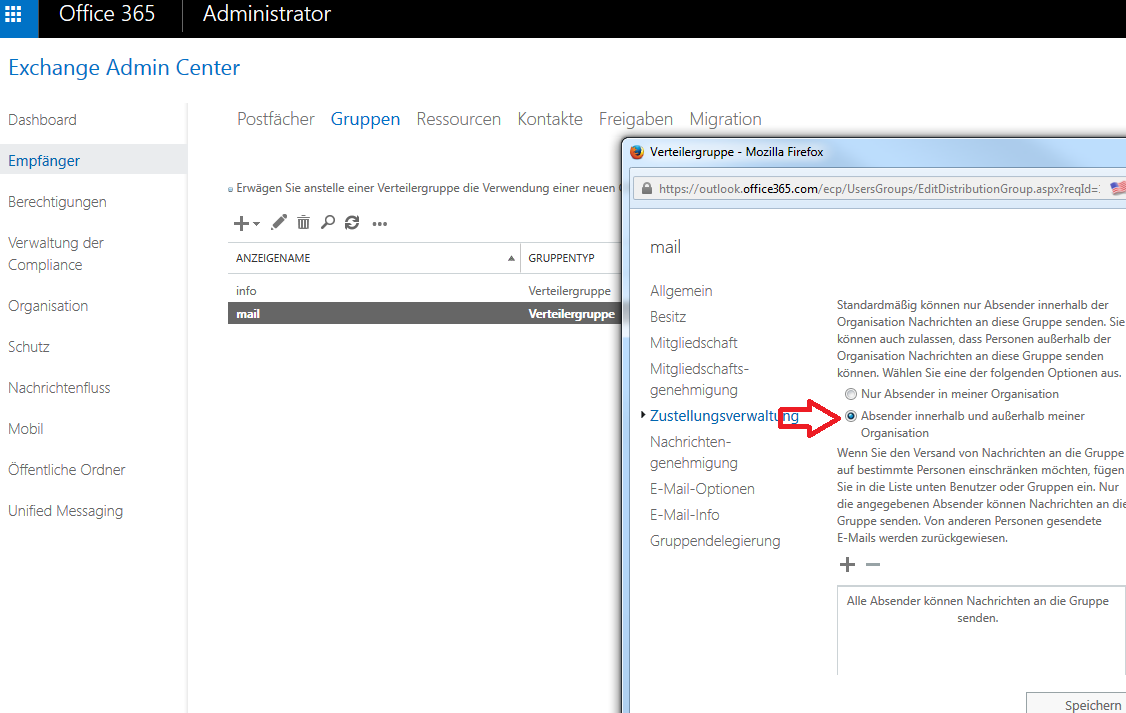Switch to the Freigaben tab
Viewport: 1126px width, 713px height.
click(636, 119)
